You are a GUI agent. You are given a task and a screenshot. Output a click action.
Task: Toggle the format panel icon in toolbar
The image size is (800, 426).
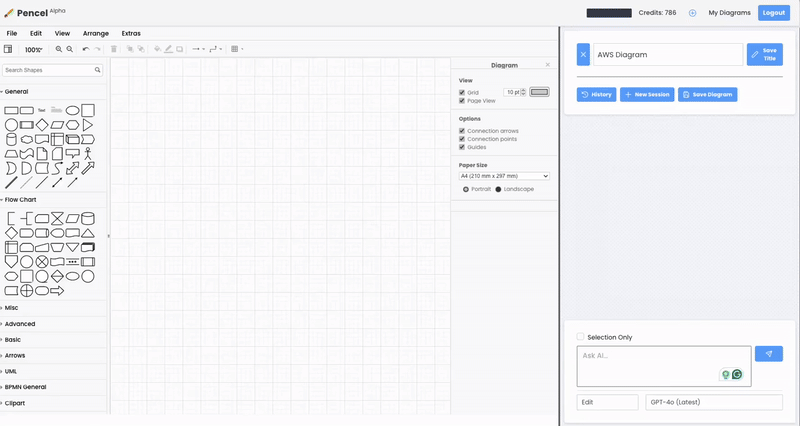pos(8,49)
